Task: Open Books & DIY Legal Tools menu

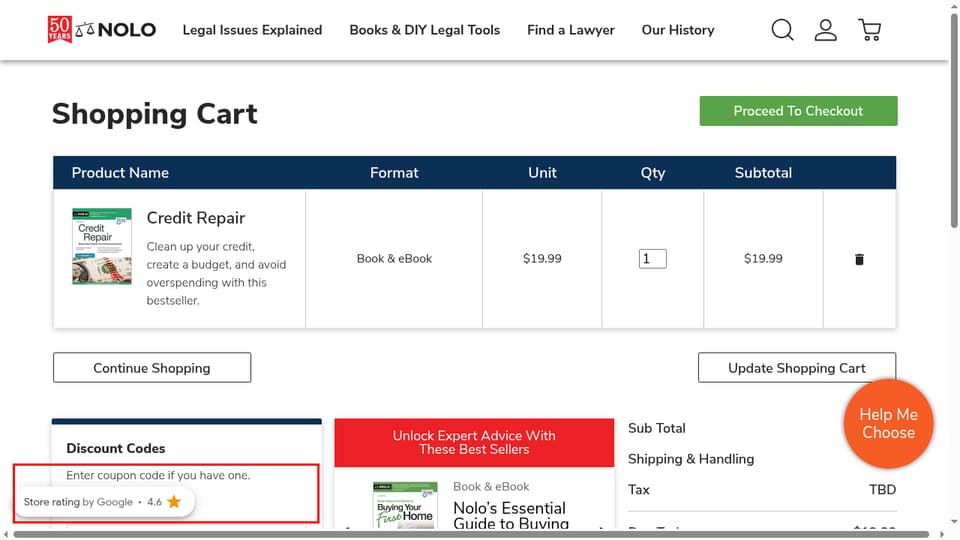Action: (x=424, y=30)
